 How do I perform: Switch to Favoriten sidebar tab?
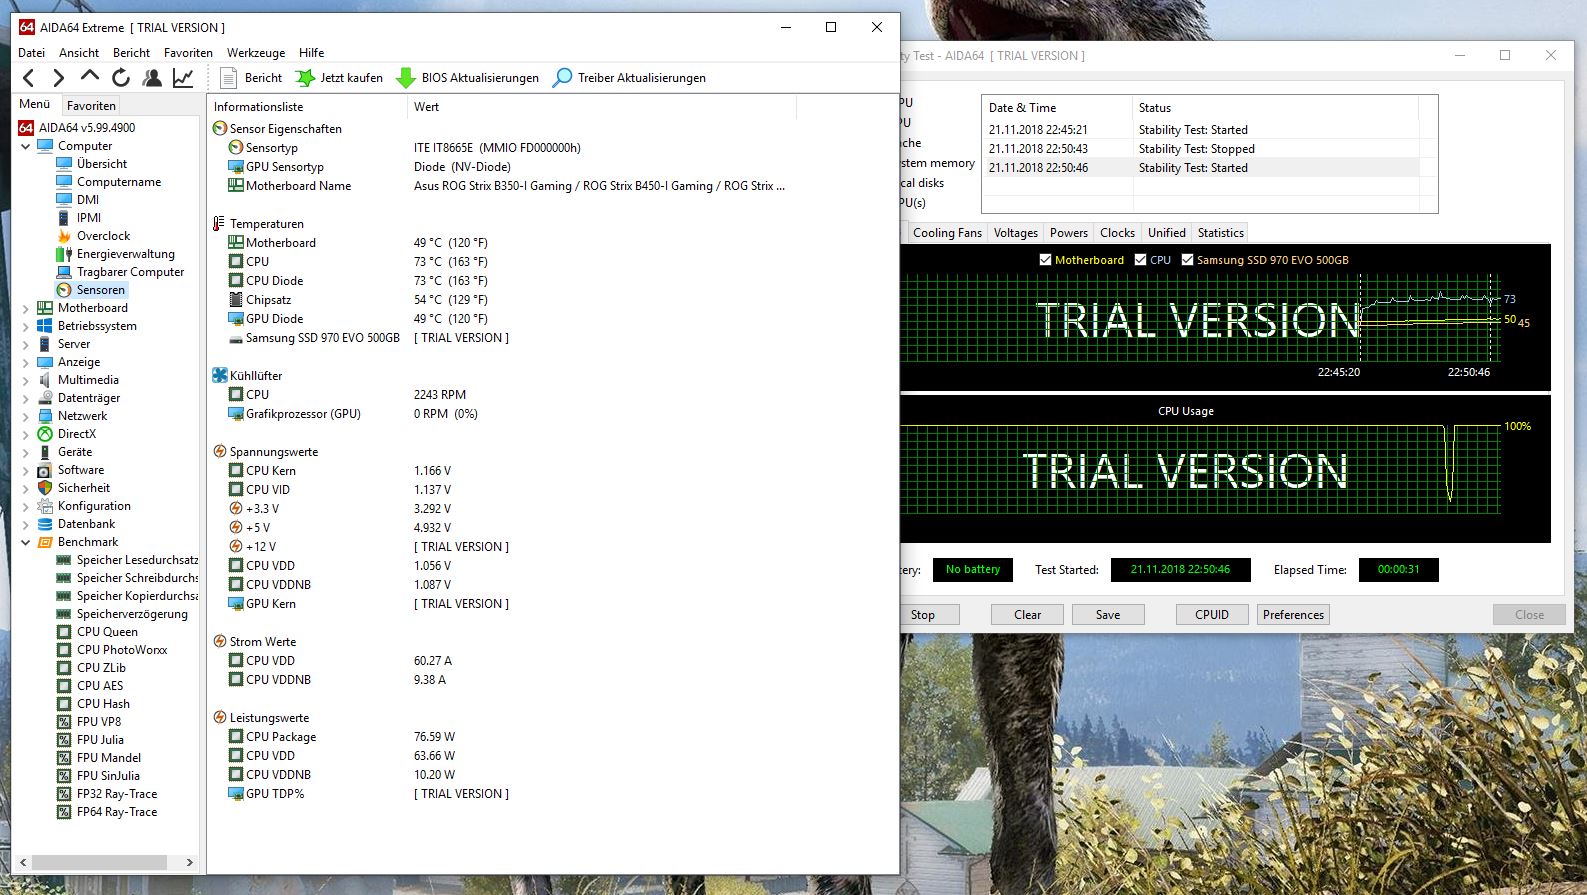pyautogui.click(x=91, y=106)
